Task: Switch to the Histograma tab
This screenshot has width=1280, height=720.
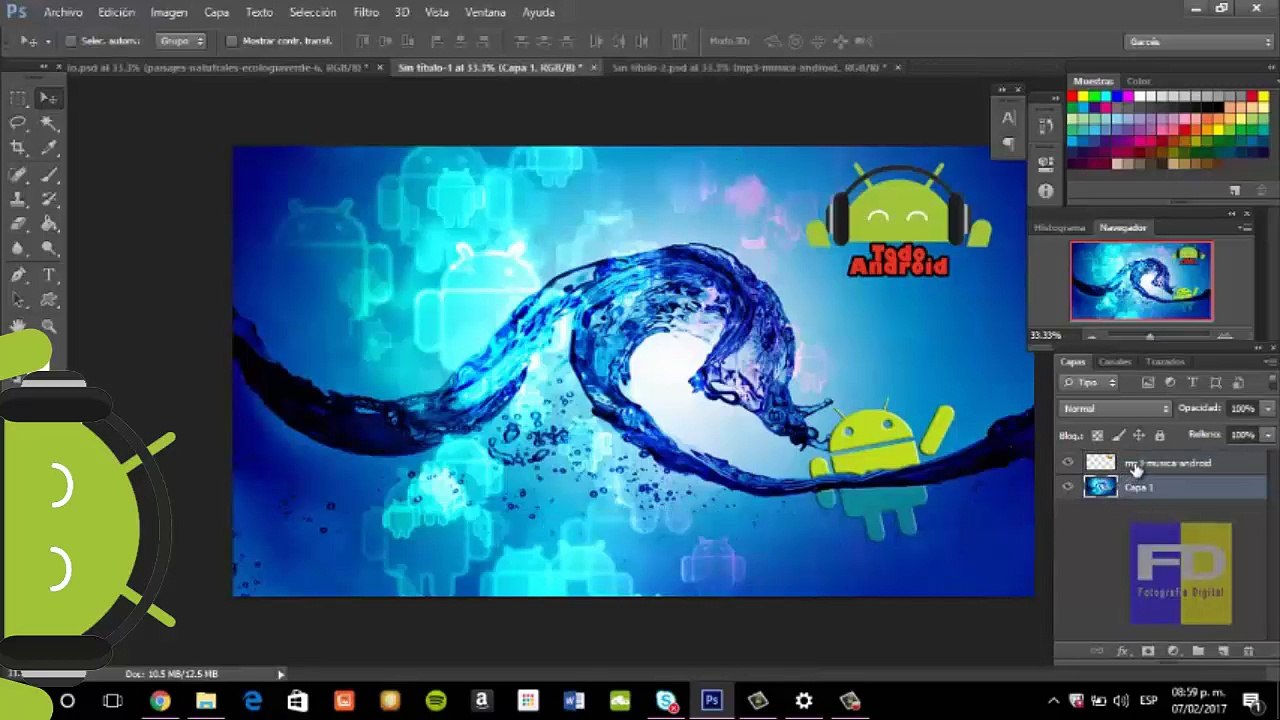Action: pyautogui.click(x=1060, y=228)
